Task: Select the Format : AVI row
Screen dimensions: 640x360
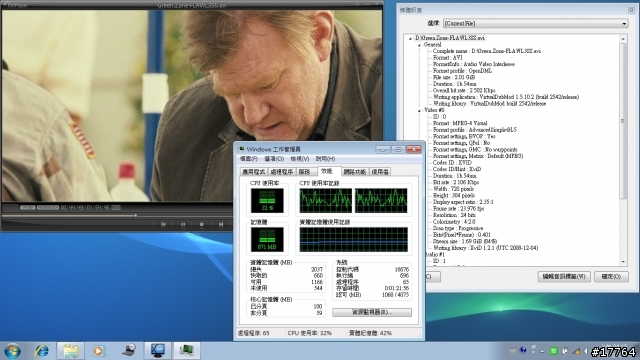Action: 448,58
